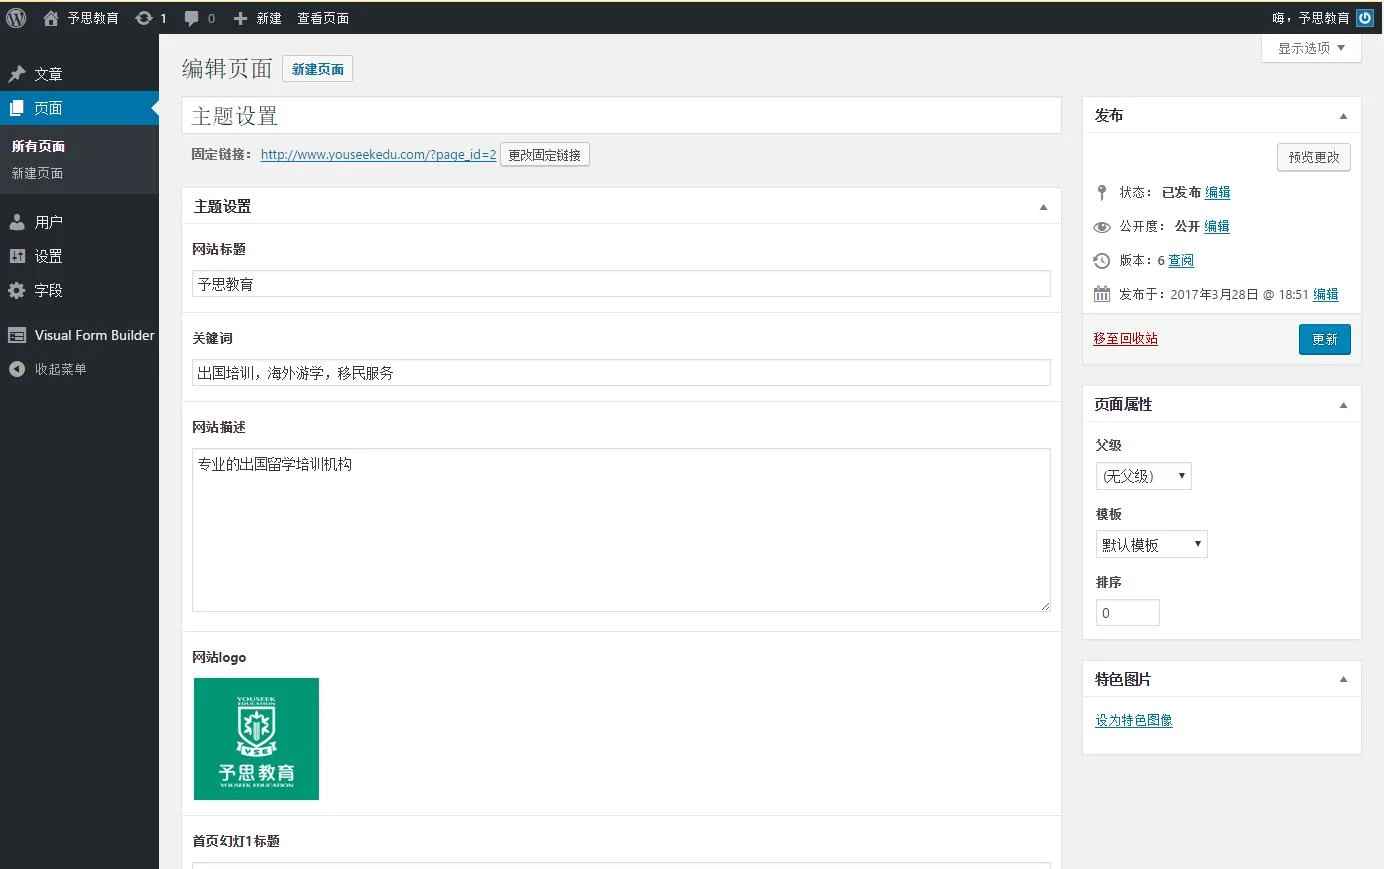
Task: Open 设置 via its sidebar icon
Action: click(x=17, y=256)
